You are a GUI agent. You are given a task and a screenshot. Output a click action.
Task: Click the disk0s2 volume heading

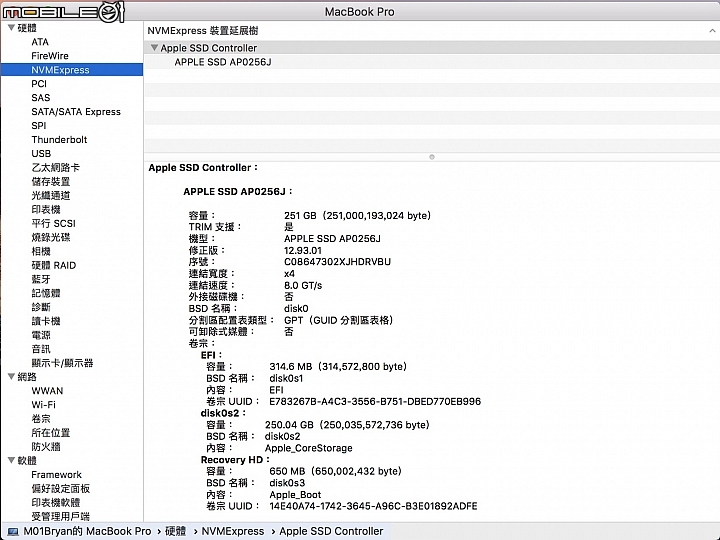[223, 413]
